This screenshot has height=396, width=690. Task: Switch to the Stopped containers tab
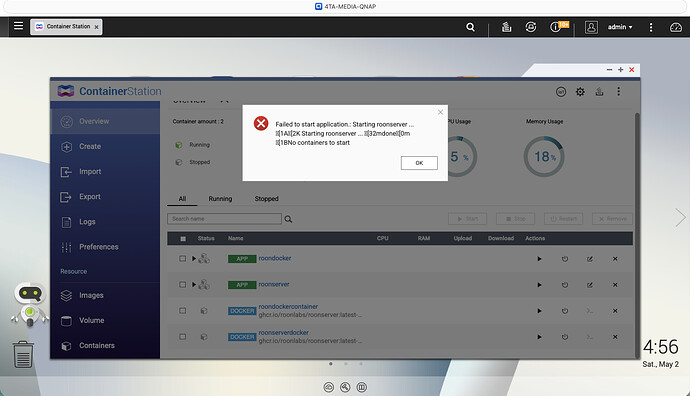266,199
